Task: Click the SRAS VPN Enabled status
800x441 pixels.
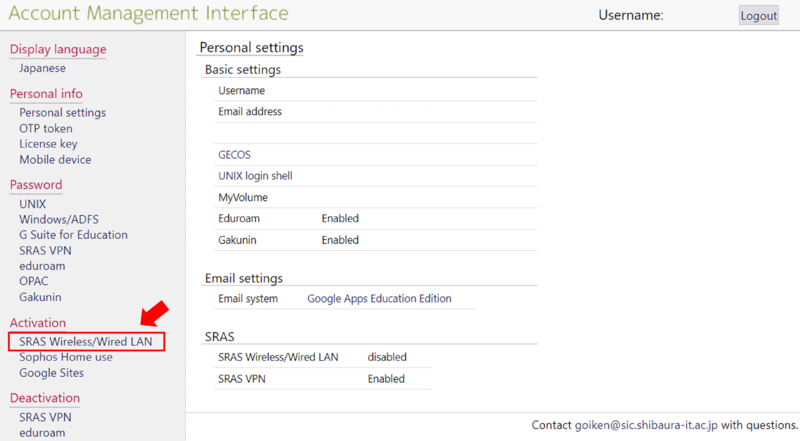Action: (386, 379)
